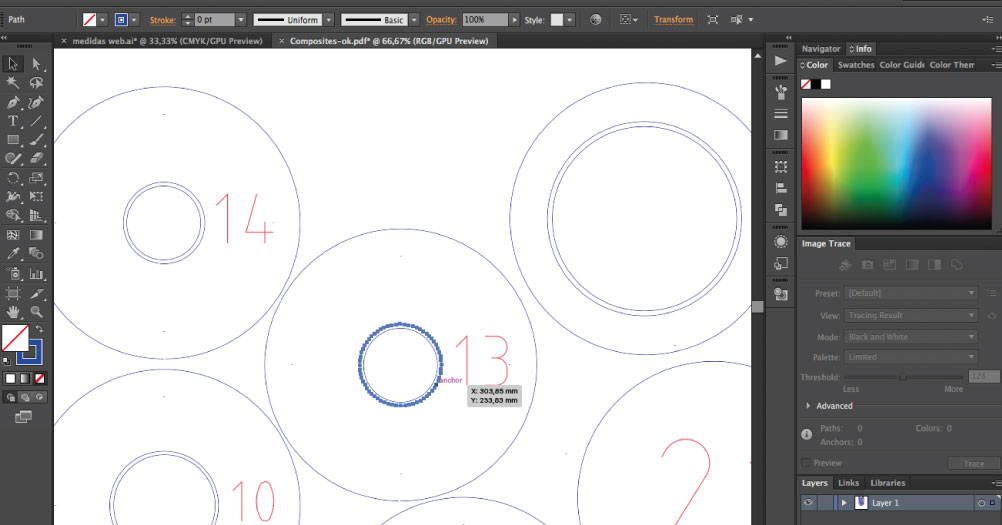Select the Eraser tool

(36, 158)
